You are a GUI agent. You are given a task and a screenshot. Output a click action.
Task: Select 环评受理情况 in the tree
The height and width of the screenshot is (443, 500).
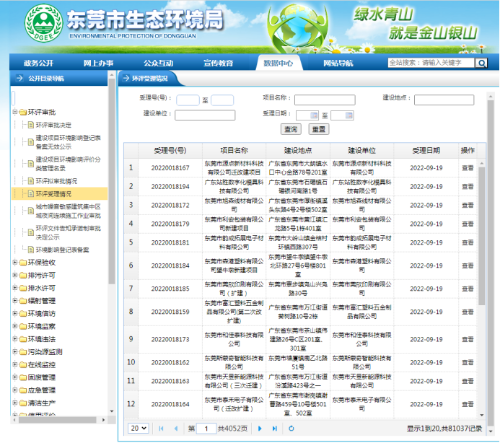[53, 194]
